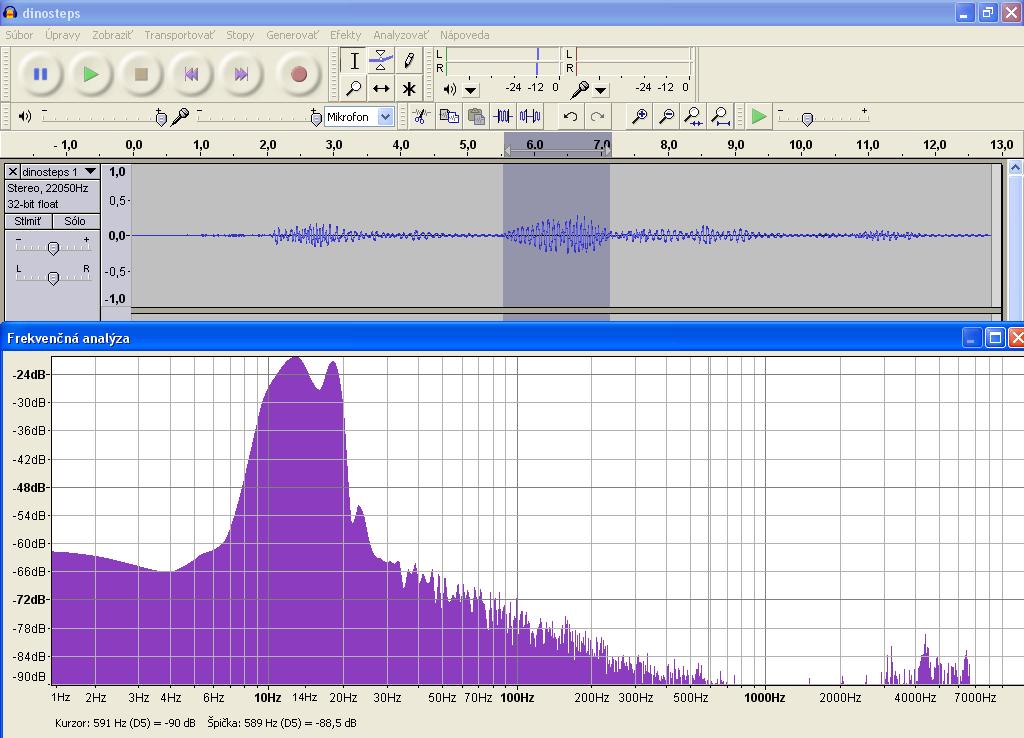This screenshot has width=1024, height=738.
Task: Open the Generovať menu
Action: [293, 35]
